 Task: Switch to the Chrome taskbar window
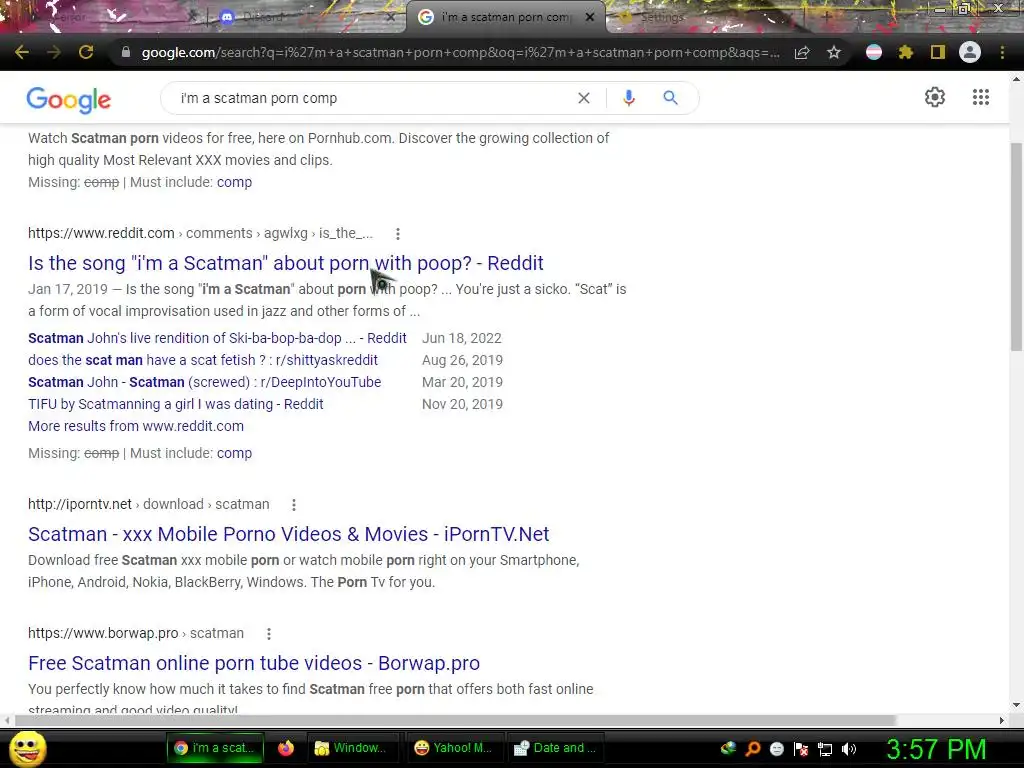click(x=215, y=748)
